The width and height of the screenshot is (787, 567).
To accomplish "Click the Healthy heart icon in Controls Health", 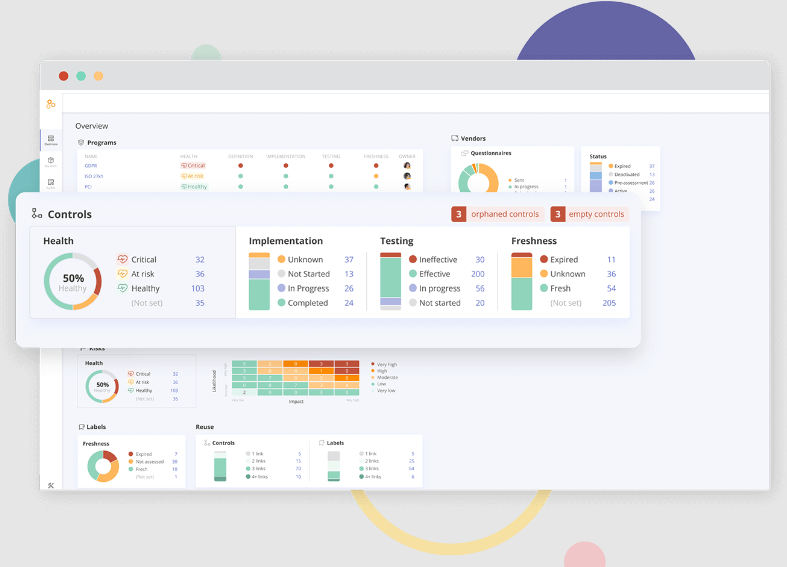I will (122, 288).
